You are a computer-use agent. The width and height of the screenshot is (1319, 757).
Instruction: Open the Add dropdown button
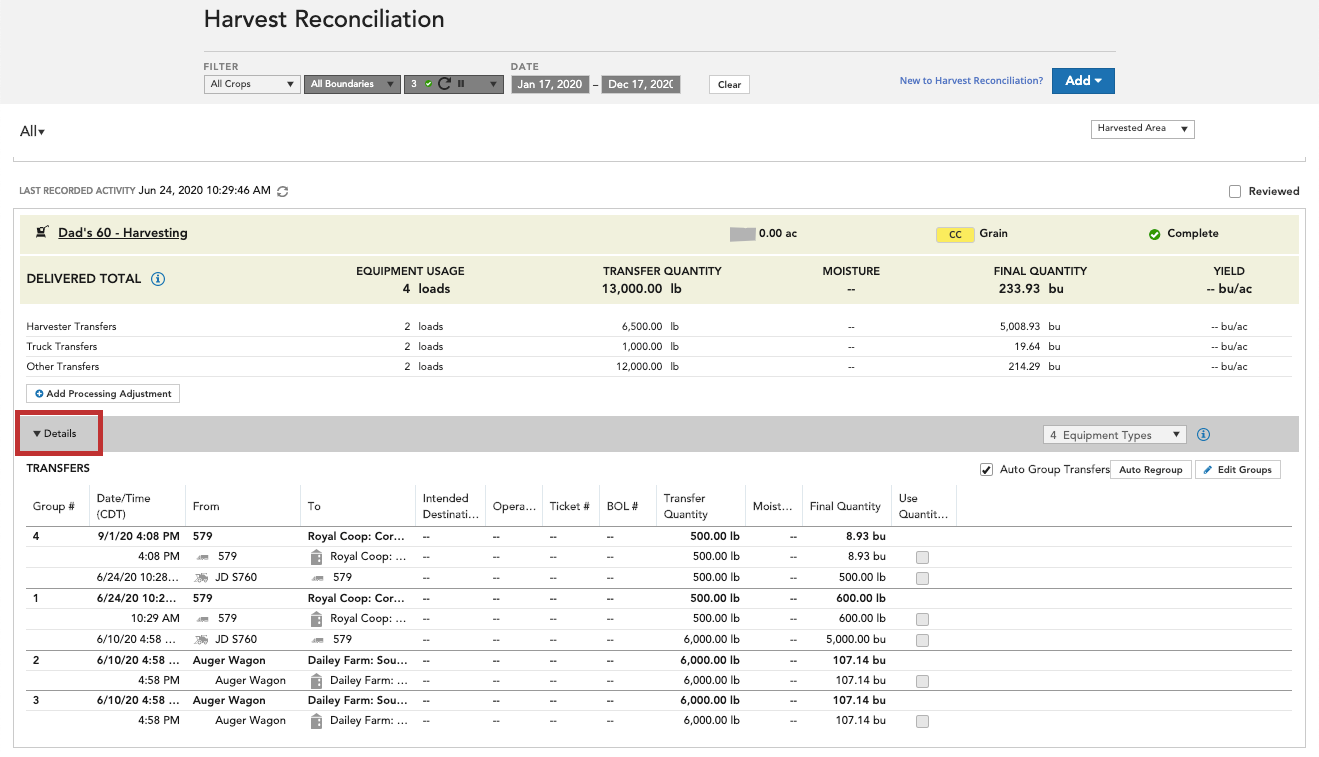[1083, 81]
